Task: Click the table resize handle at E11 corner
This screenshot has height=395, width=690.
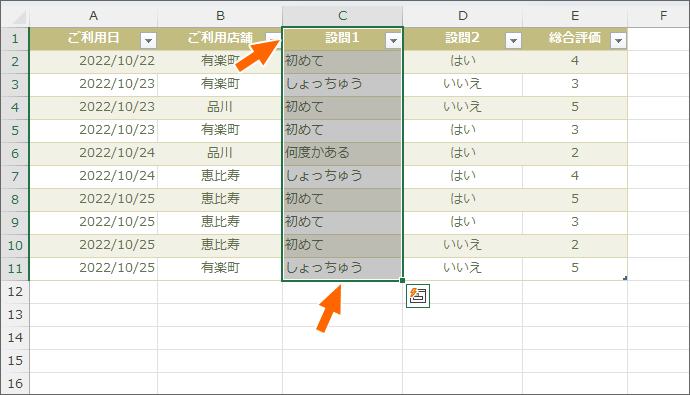Action: click(x=625, y=278)
